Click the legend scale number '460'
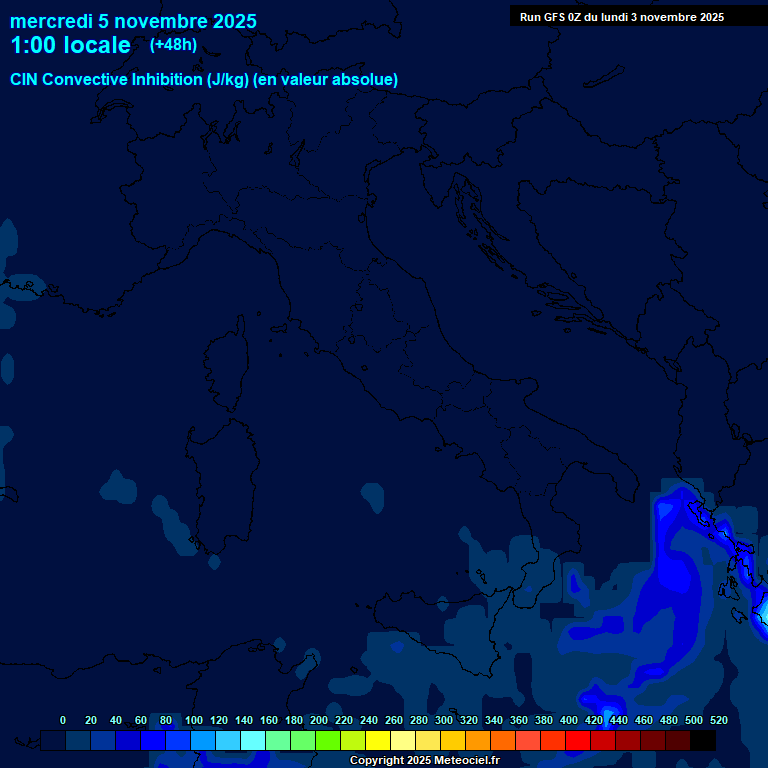Viewport: 768px width, 768px height. (x=644, y=720)
